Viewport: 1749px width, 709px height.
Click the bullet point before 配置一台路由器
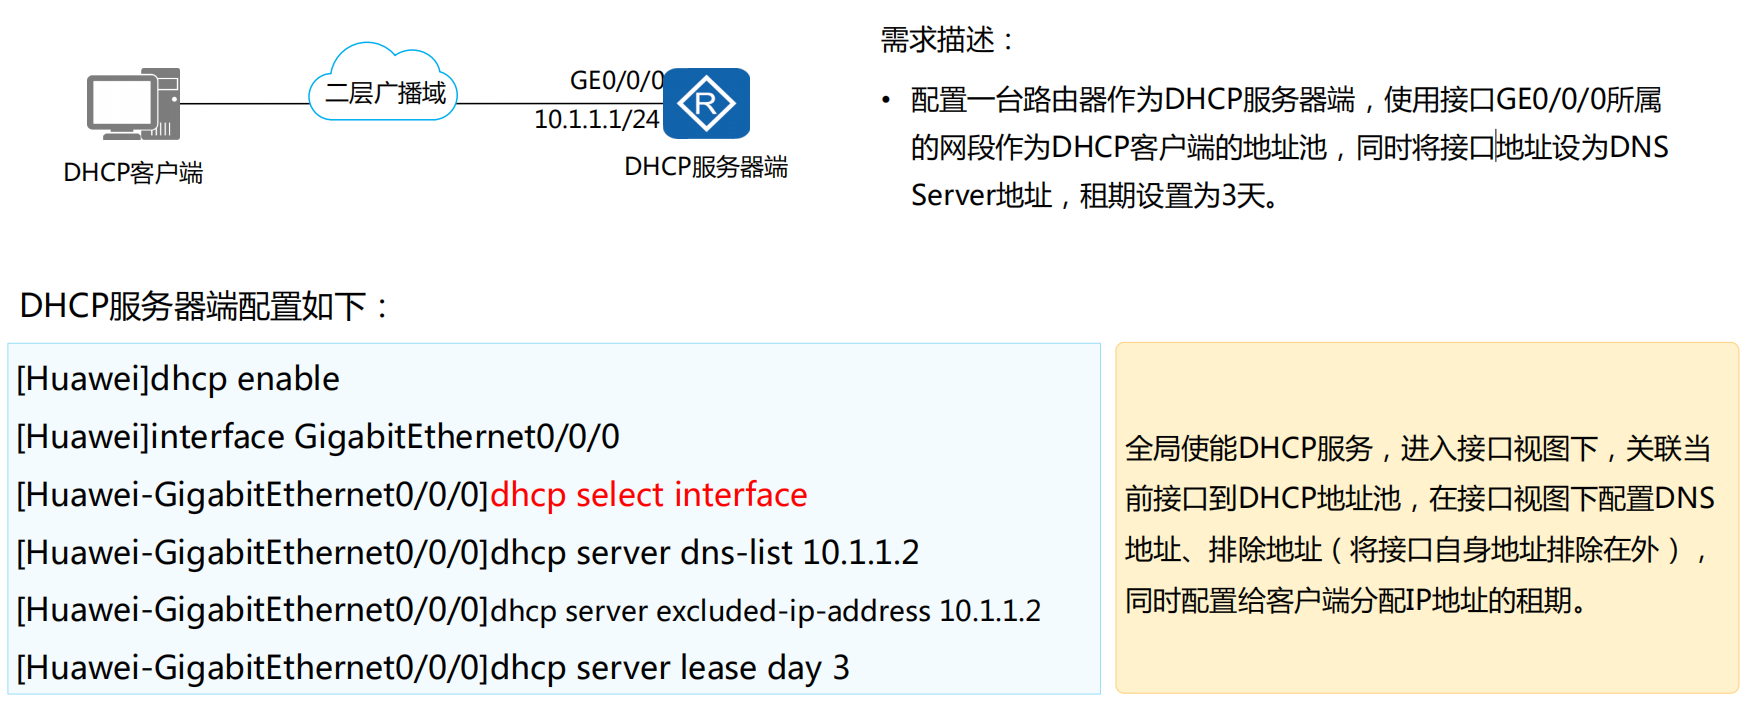886,100
